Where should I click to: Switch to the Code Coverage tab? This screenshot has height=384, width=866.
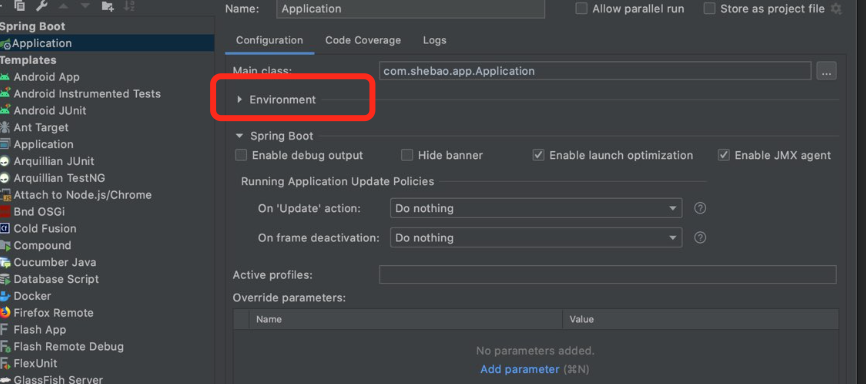point(363,40)
